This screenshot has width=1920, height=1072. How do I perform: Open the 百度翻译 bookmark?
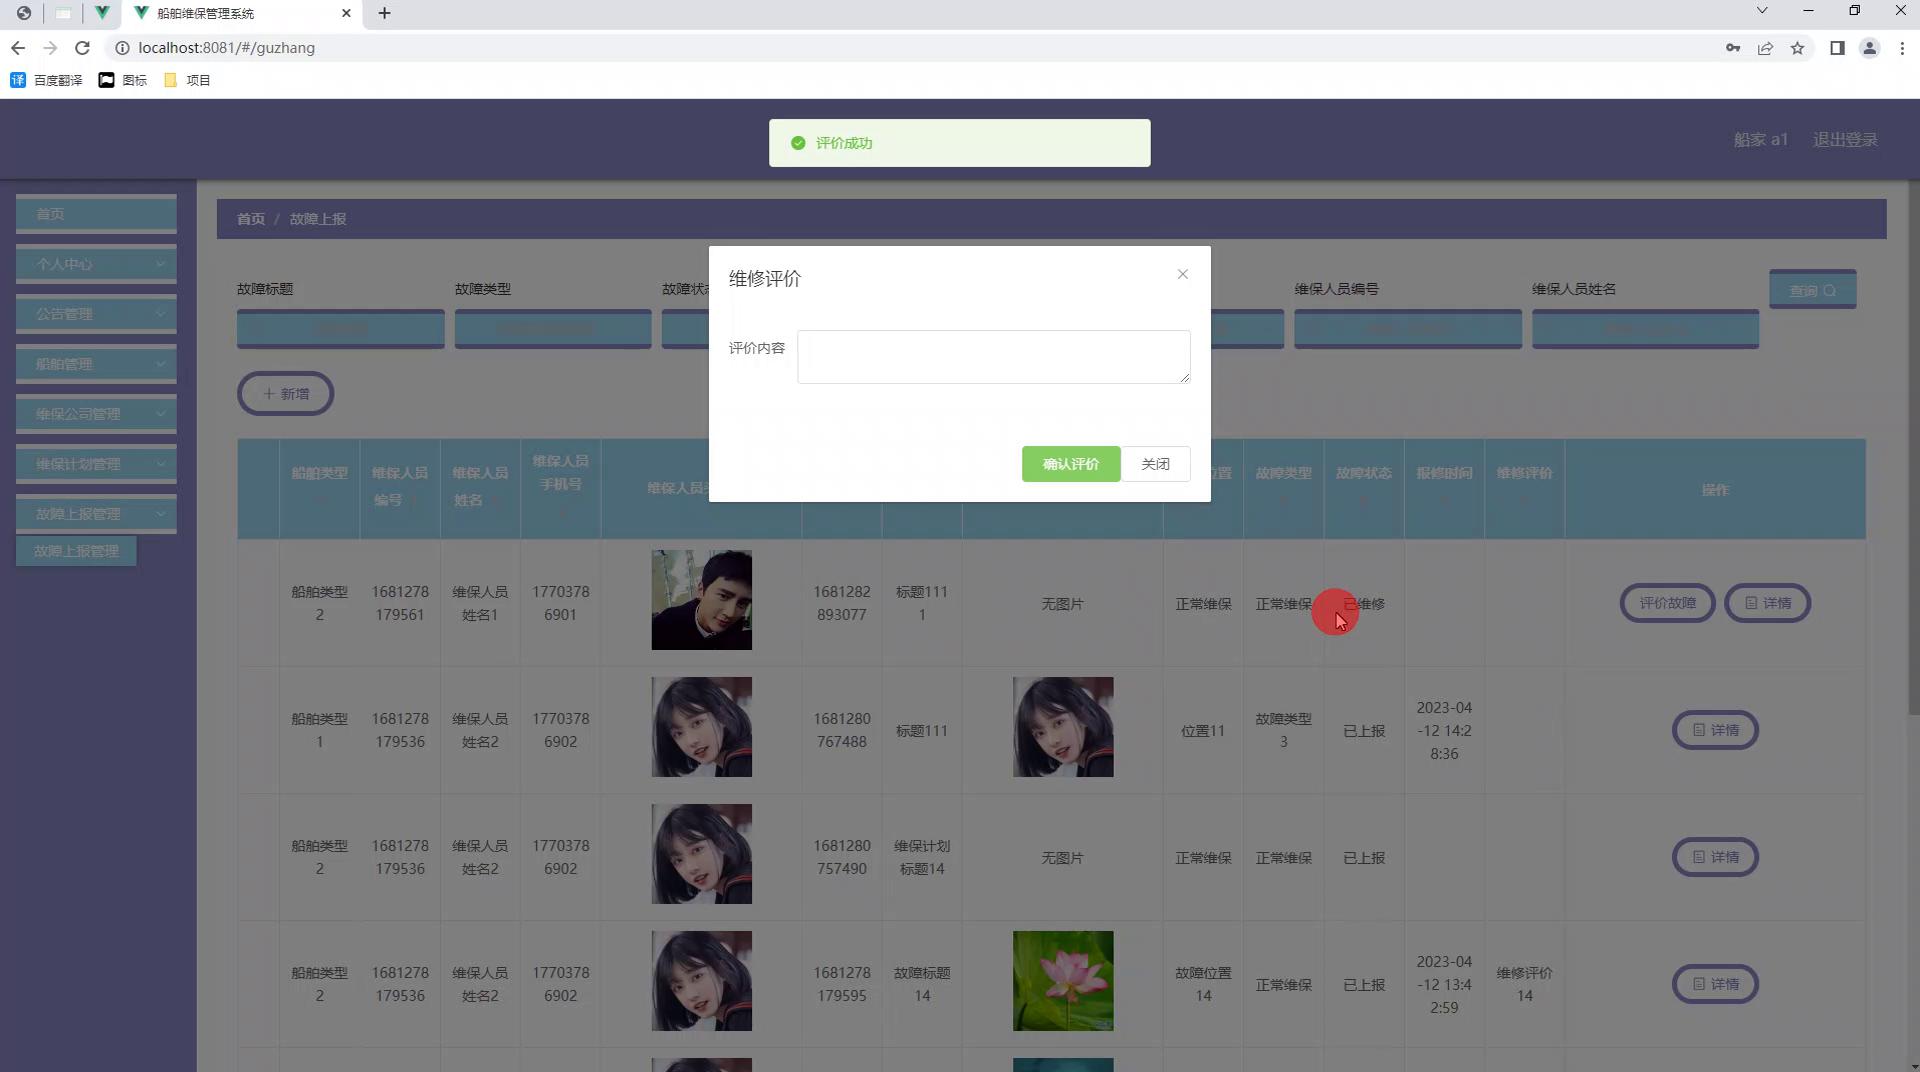[47, 80]
